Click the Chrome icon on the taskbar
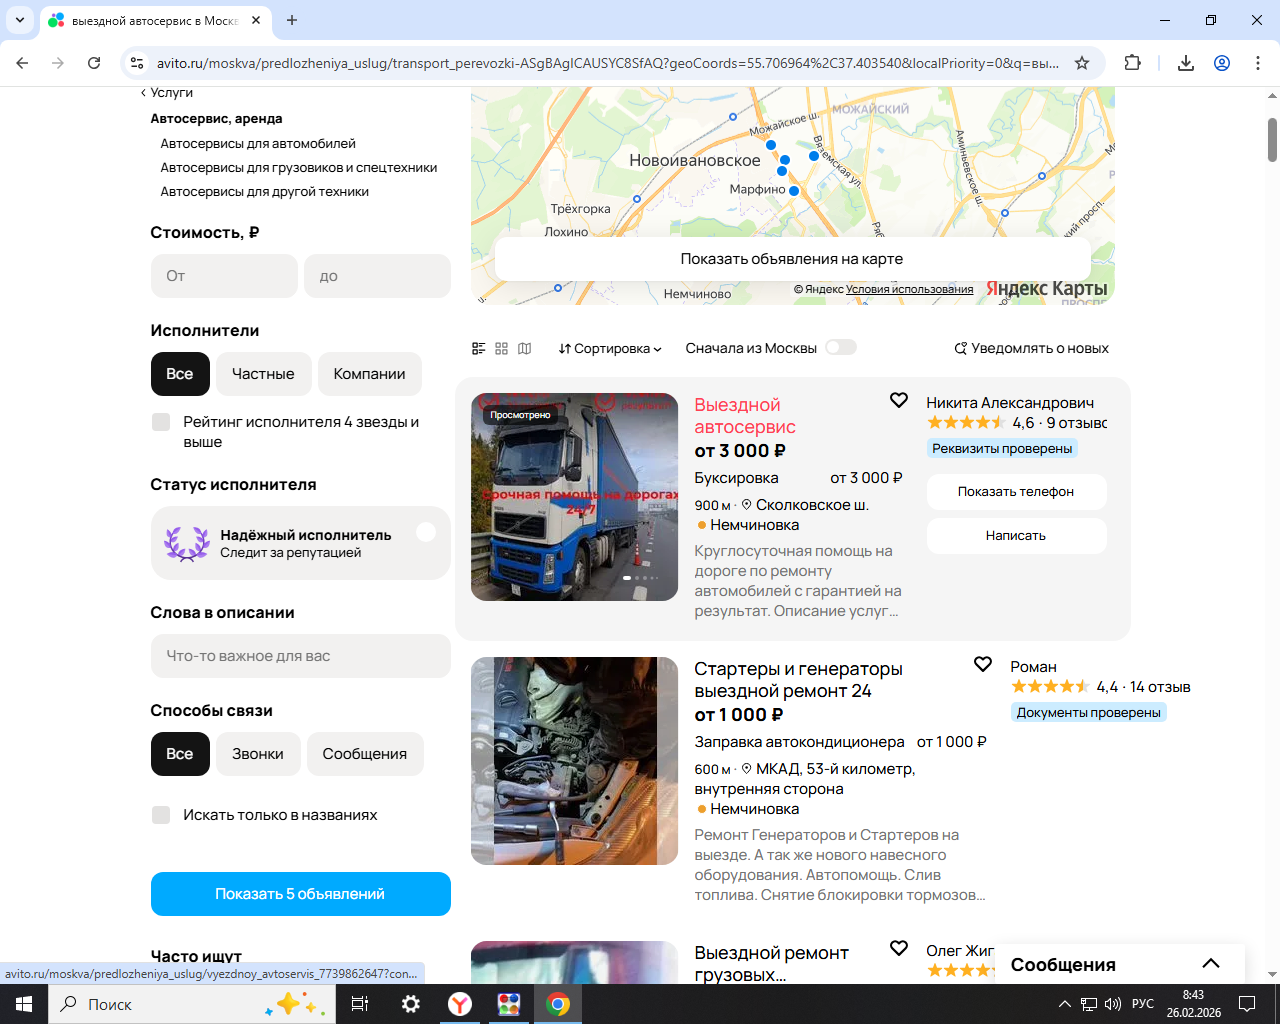The height and width of the screenshot is (1024, 1280). pos(558,1004)
